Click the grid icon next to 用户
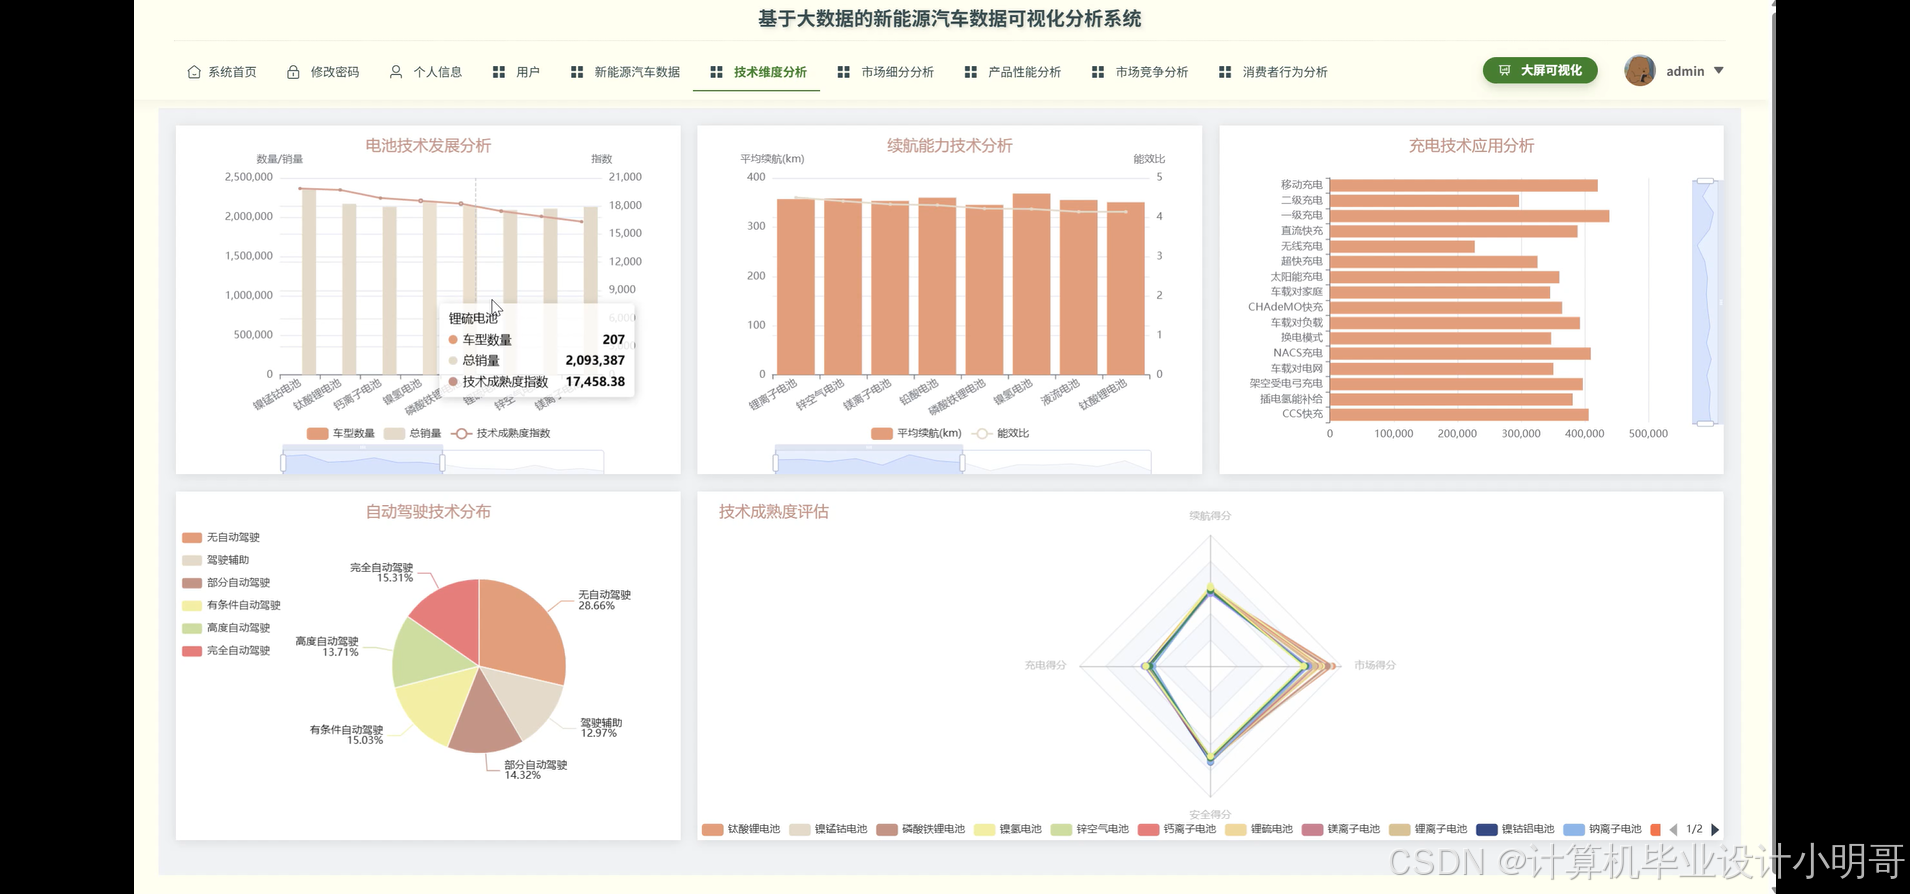Viewport: 1910px width, 894px height. click(499, 72)
